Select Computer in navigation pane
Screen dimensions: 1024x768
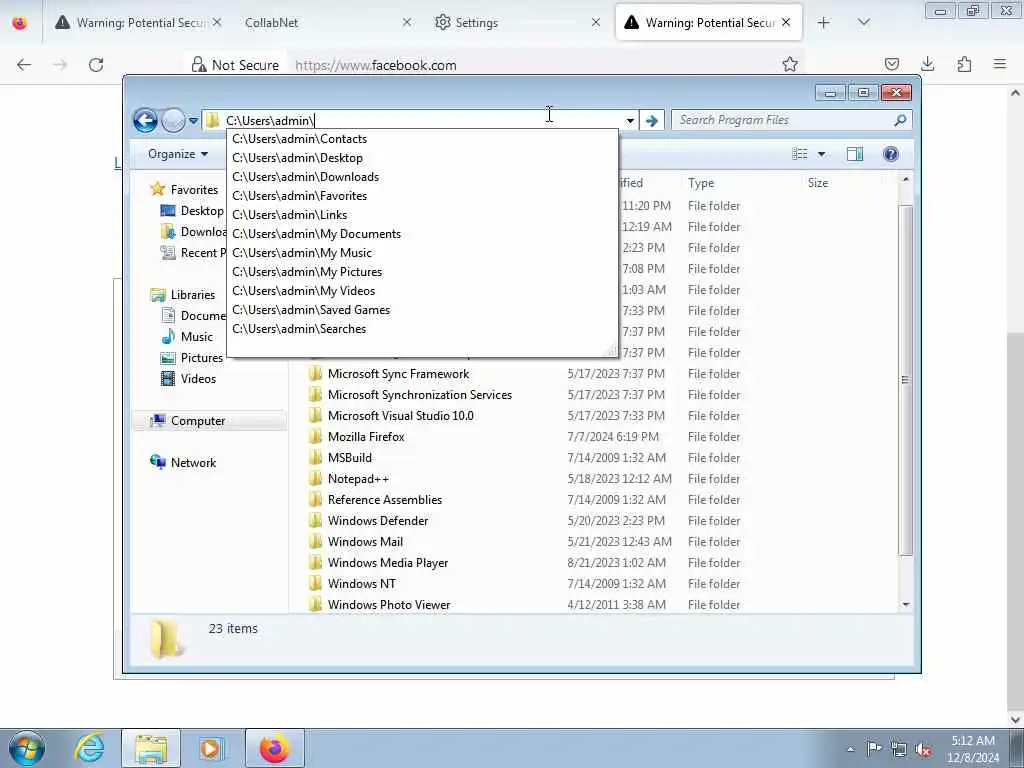198,421
